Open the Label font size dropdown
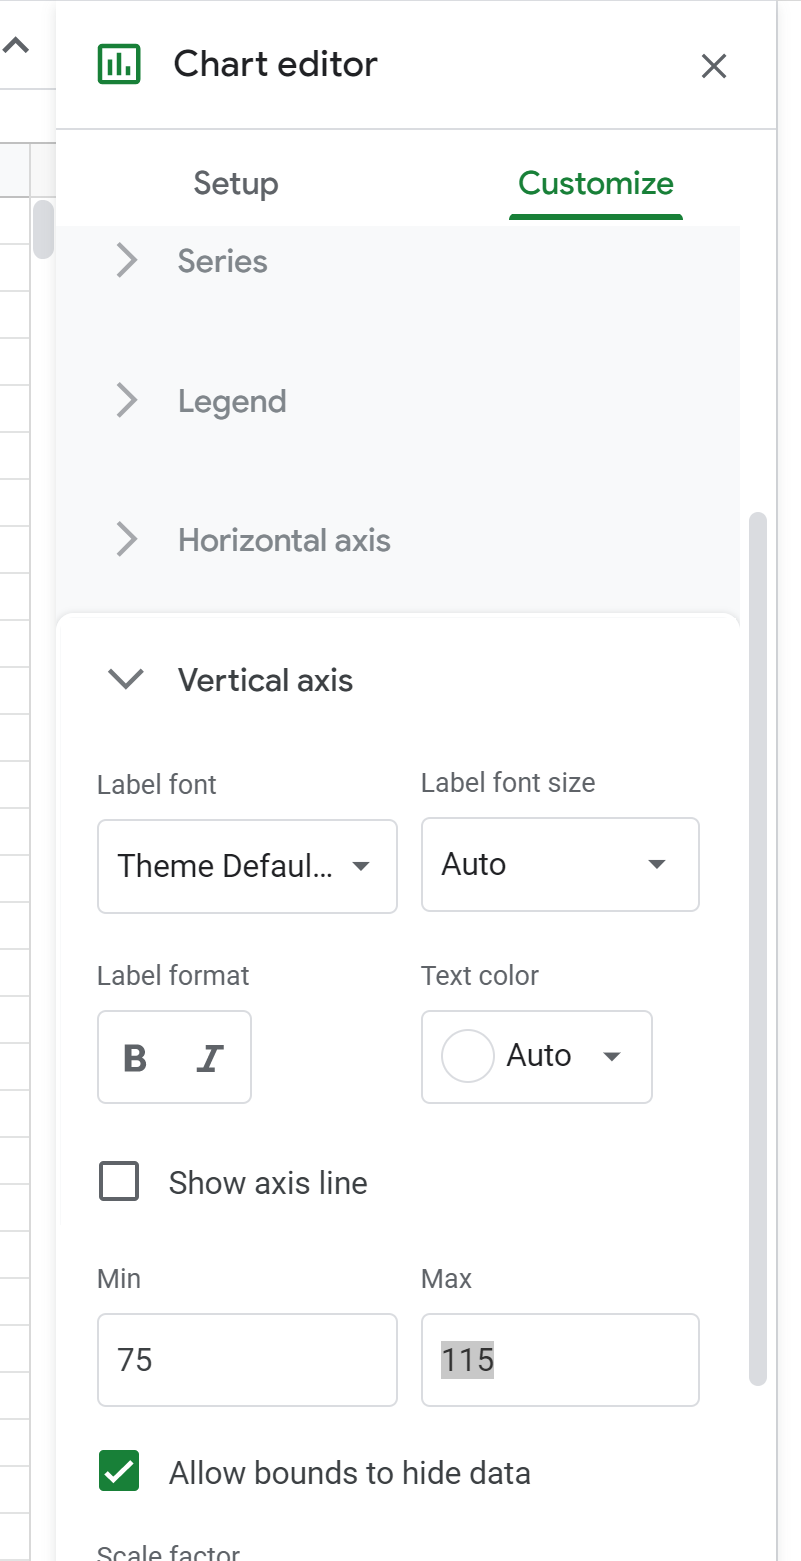 tap(559, 865)
